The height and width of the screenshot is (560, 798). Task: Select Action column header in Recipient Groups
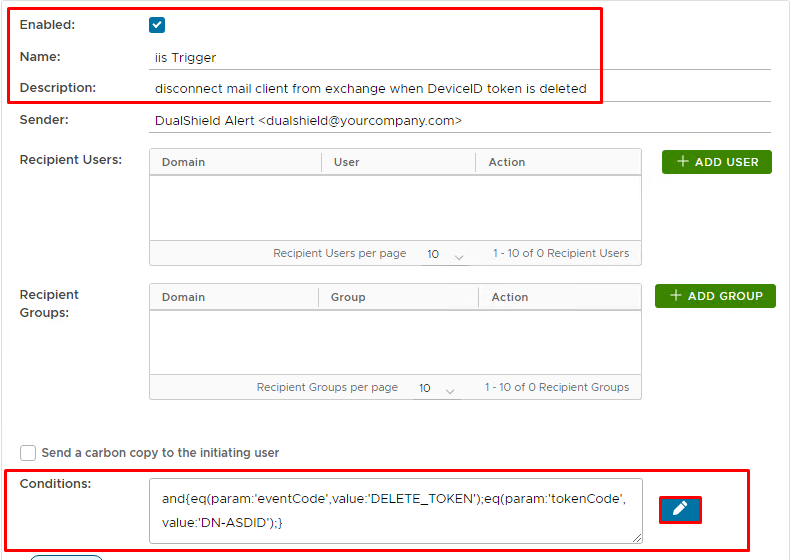[x=510, y=297]
